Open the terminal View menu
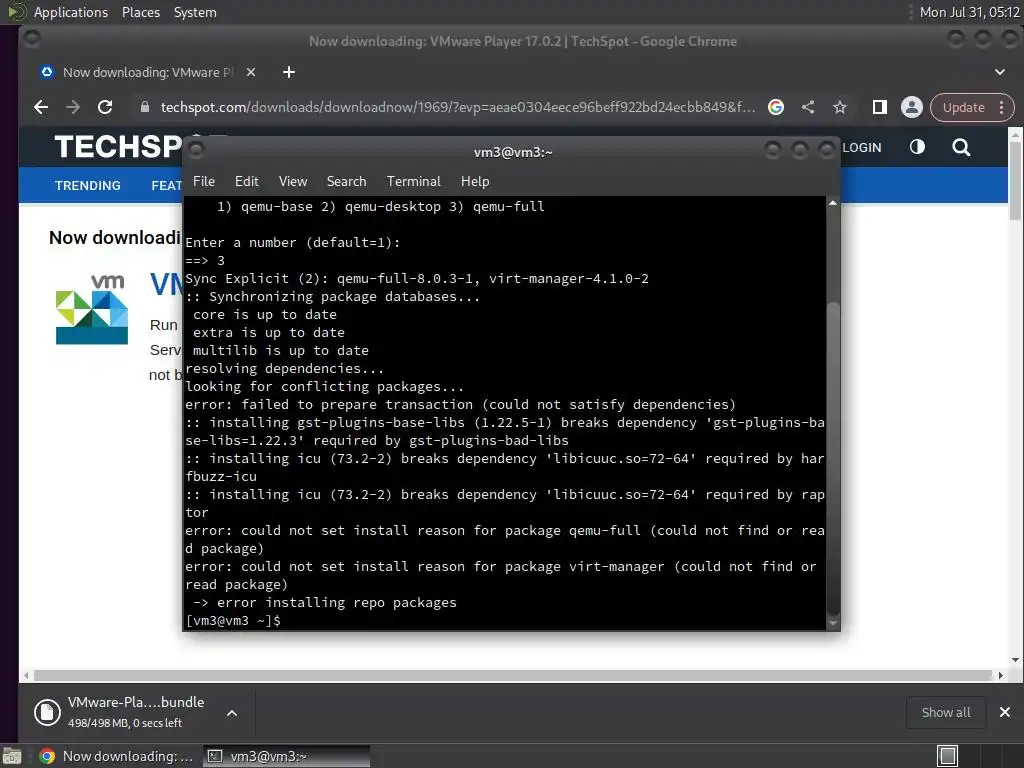1024x768 pixels. (x=293, y=182)
